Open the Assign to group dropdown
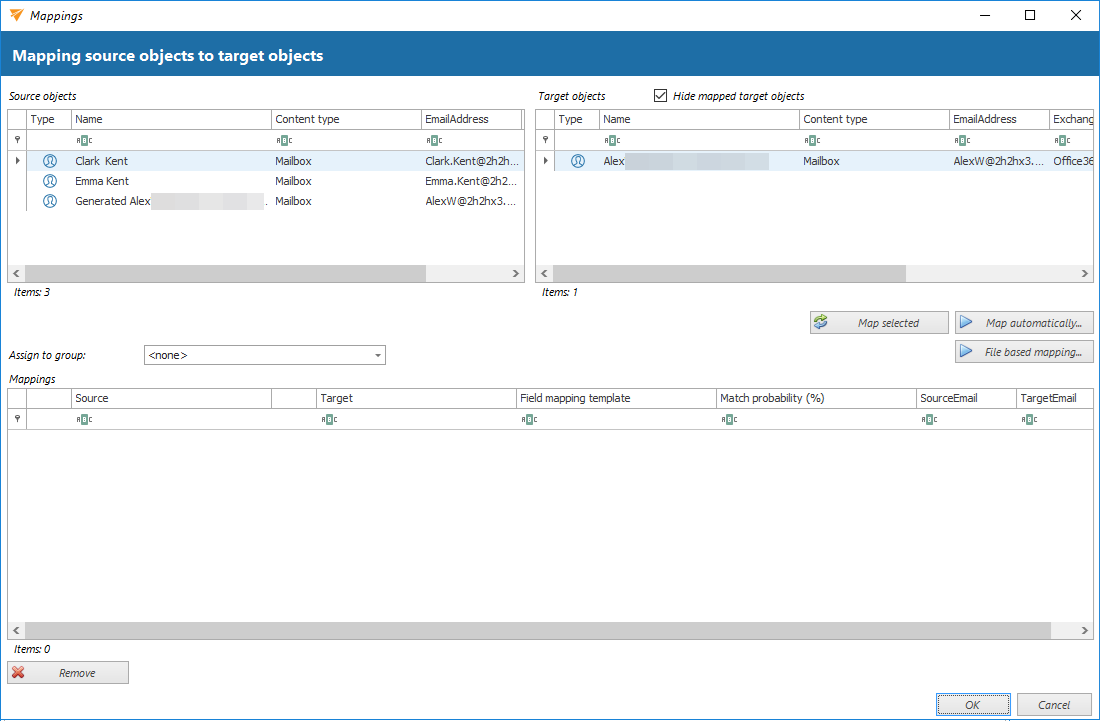This screenshot has height=721, width=1100. click(378, 355)
